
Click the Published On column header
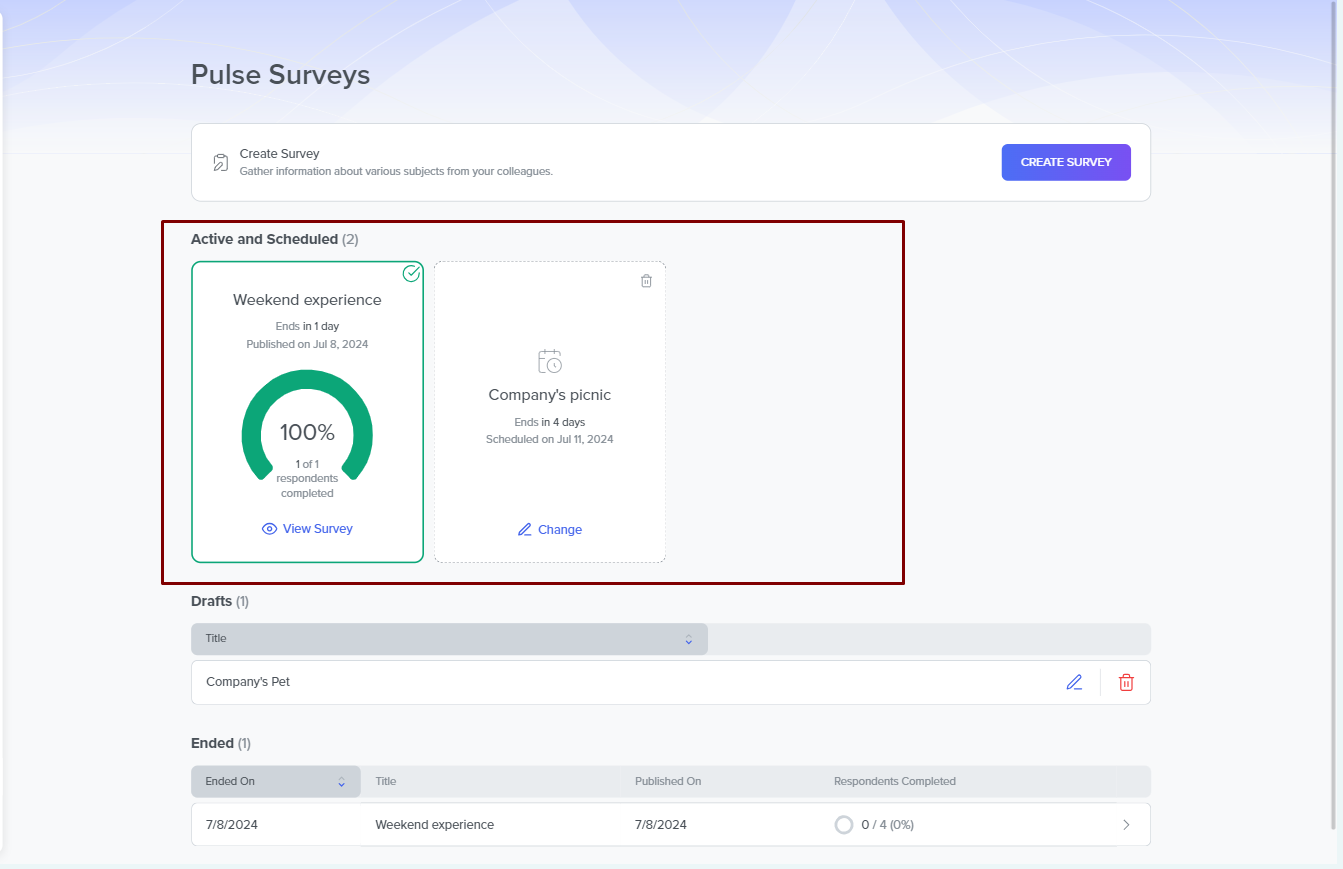pos(666,782)
